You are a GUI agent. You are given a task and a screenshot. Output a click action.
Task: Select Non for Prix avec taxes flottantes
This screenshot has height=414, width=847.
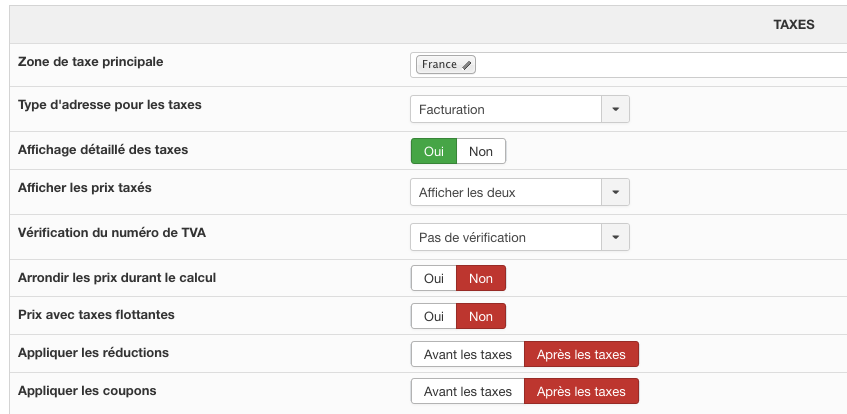point(481,317)
